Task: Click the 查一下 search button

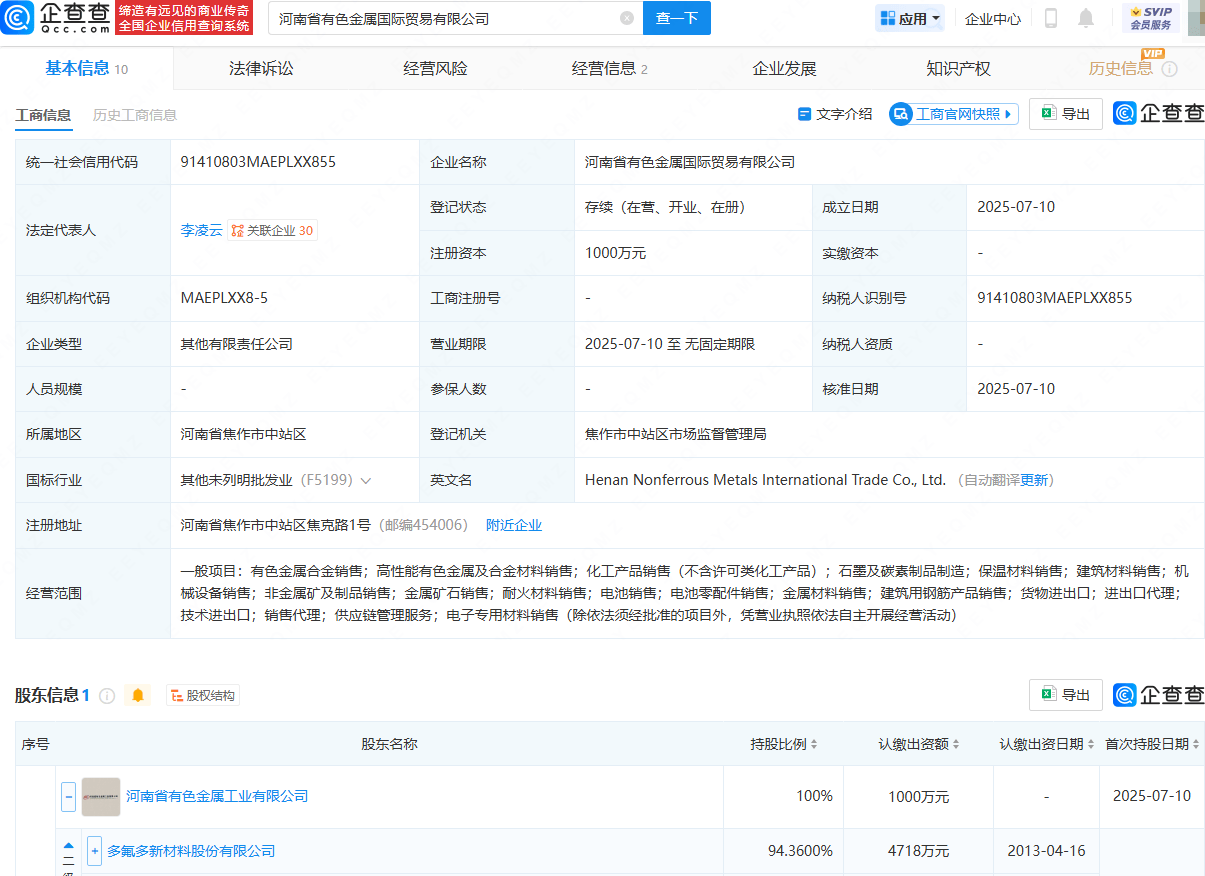Action: tap(677, 18)
